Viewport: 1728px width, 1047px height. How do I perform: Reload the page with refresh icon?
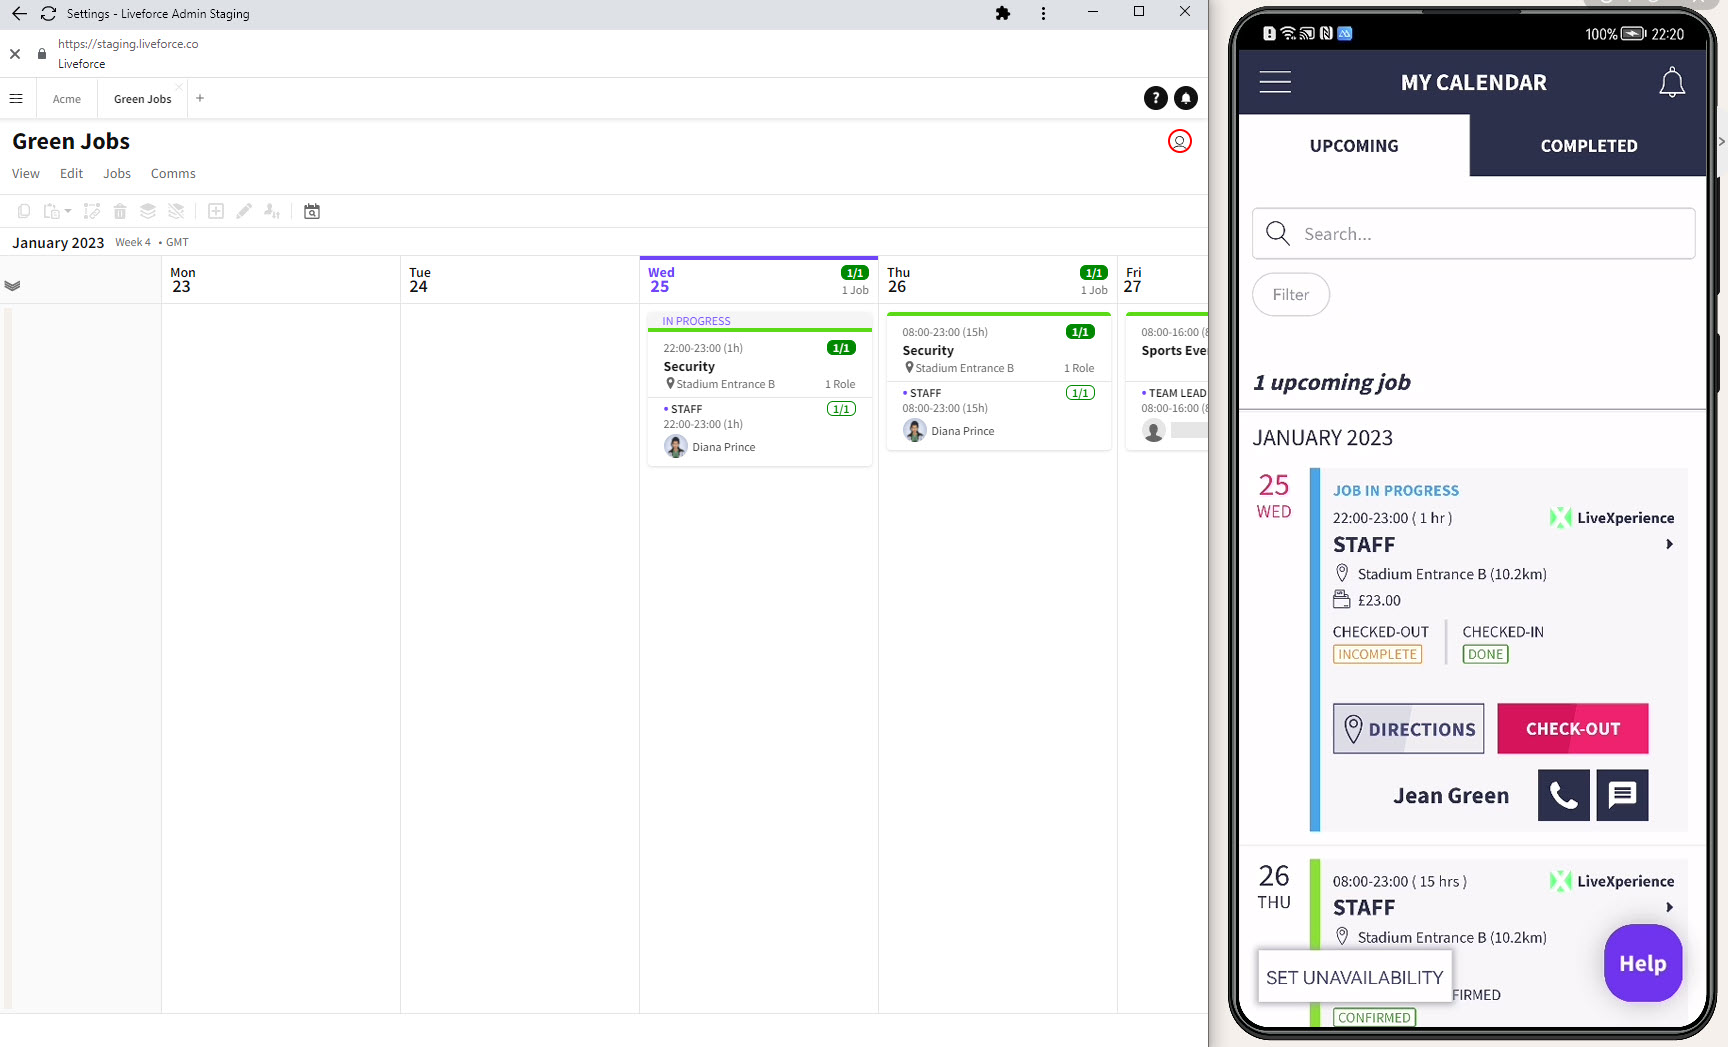(48, 14)
